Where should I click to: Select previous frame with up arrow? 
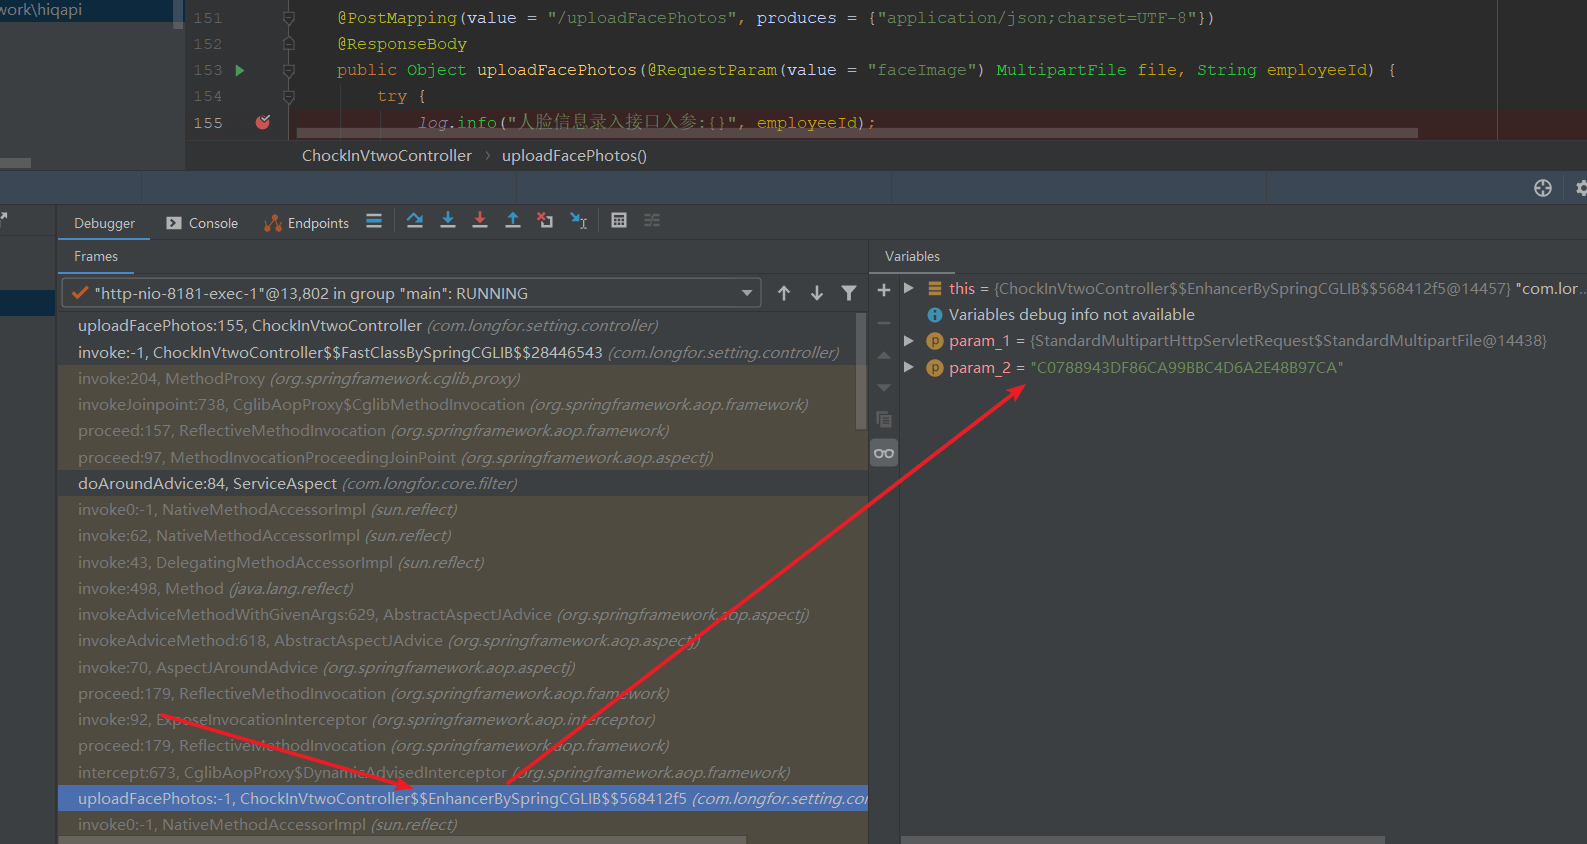784,293
